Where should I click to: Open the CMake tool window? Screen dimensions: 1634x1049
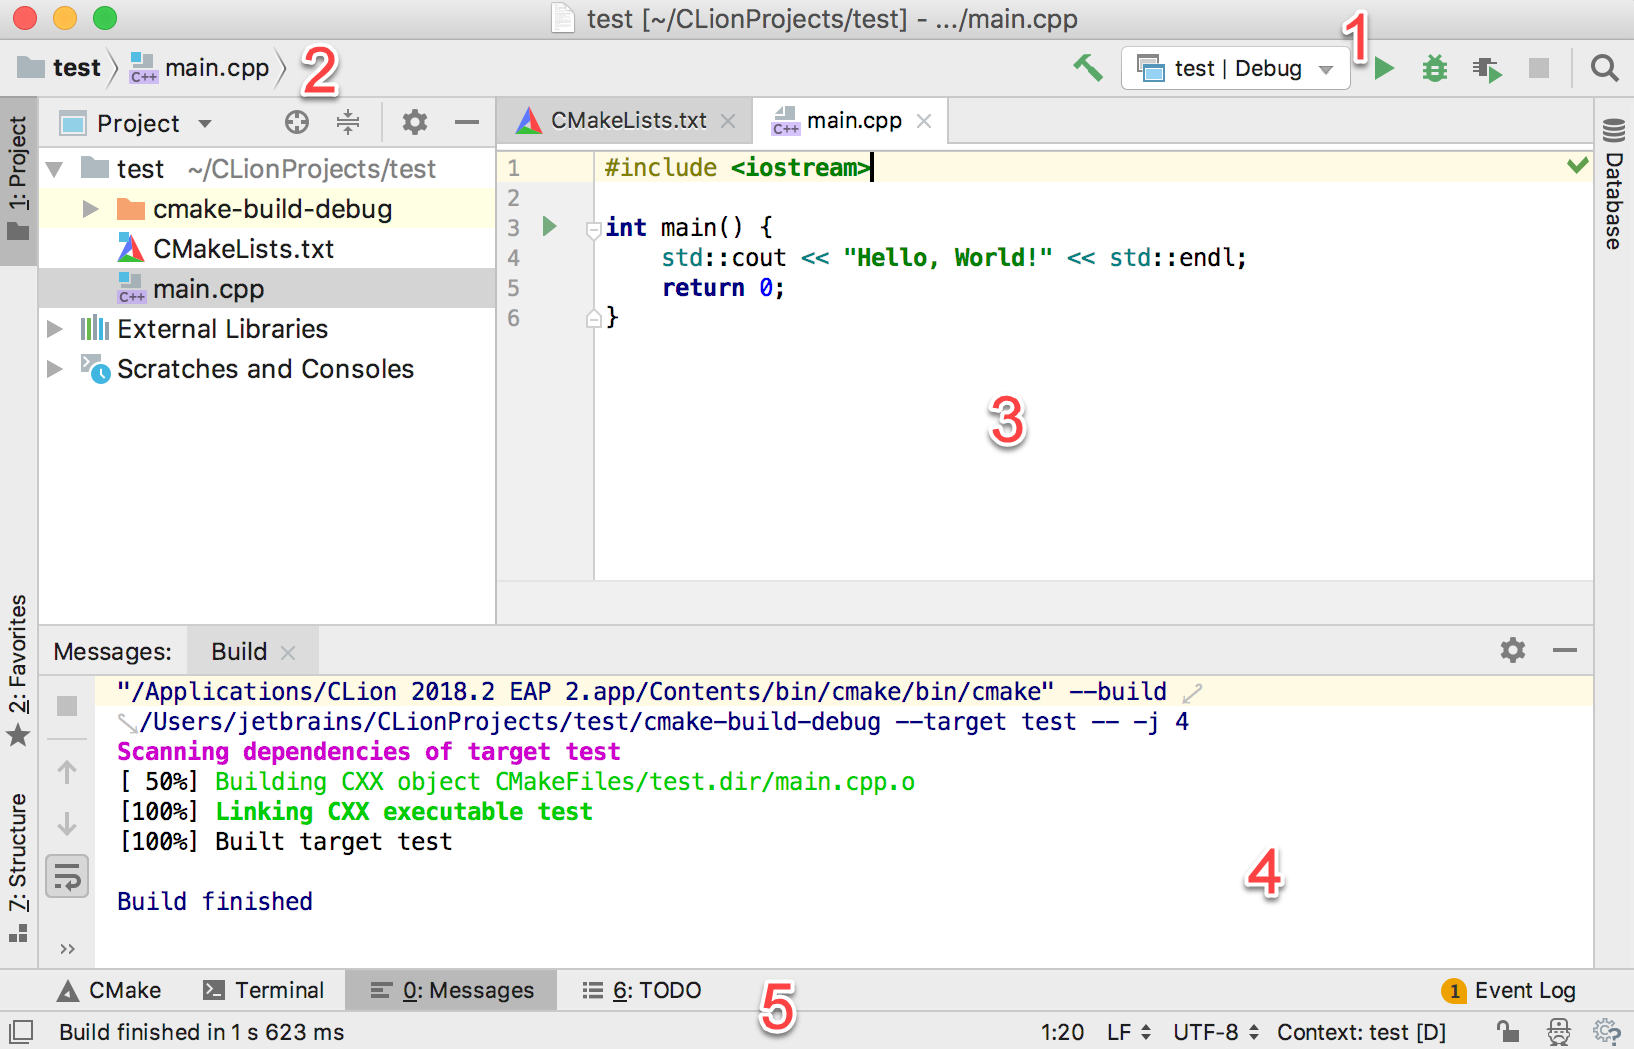109,990
